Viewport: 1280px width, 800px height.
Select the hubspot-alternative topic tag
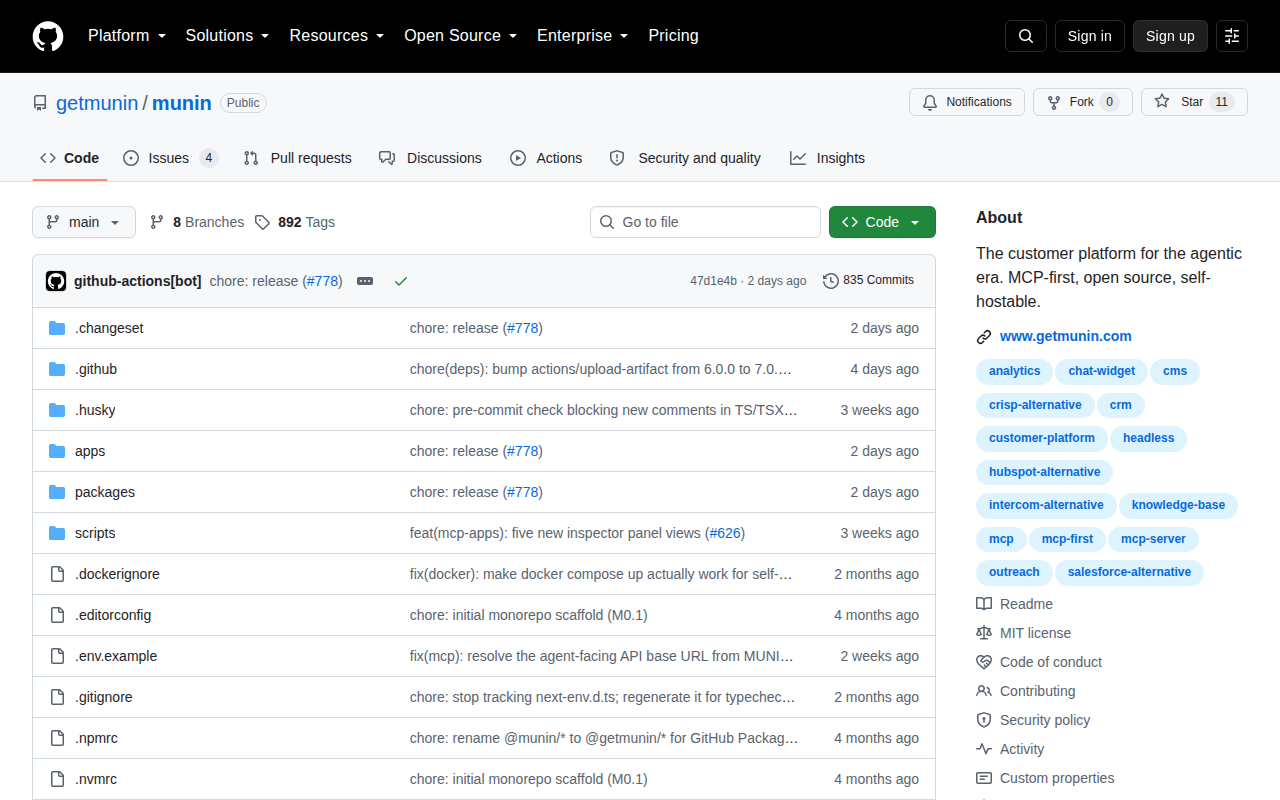coord(1044,472)
